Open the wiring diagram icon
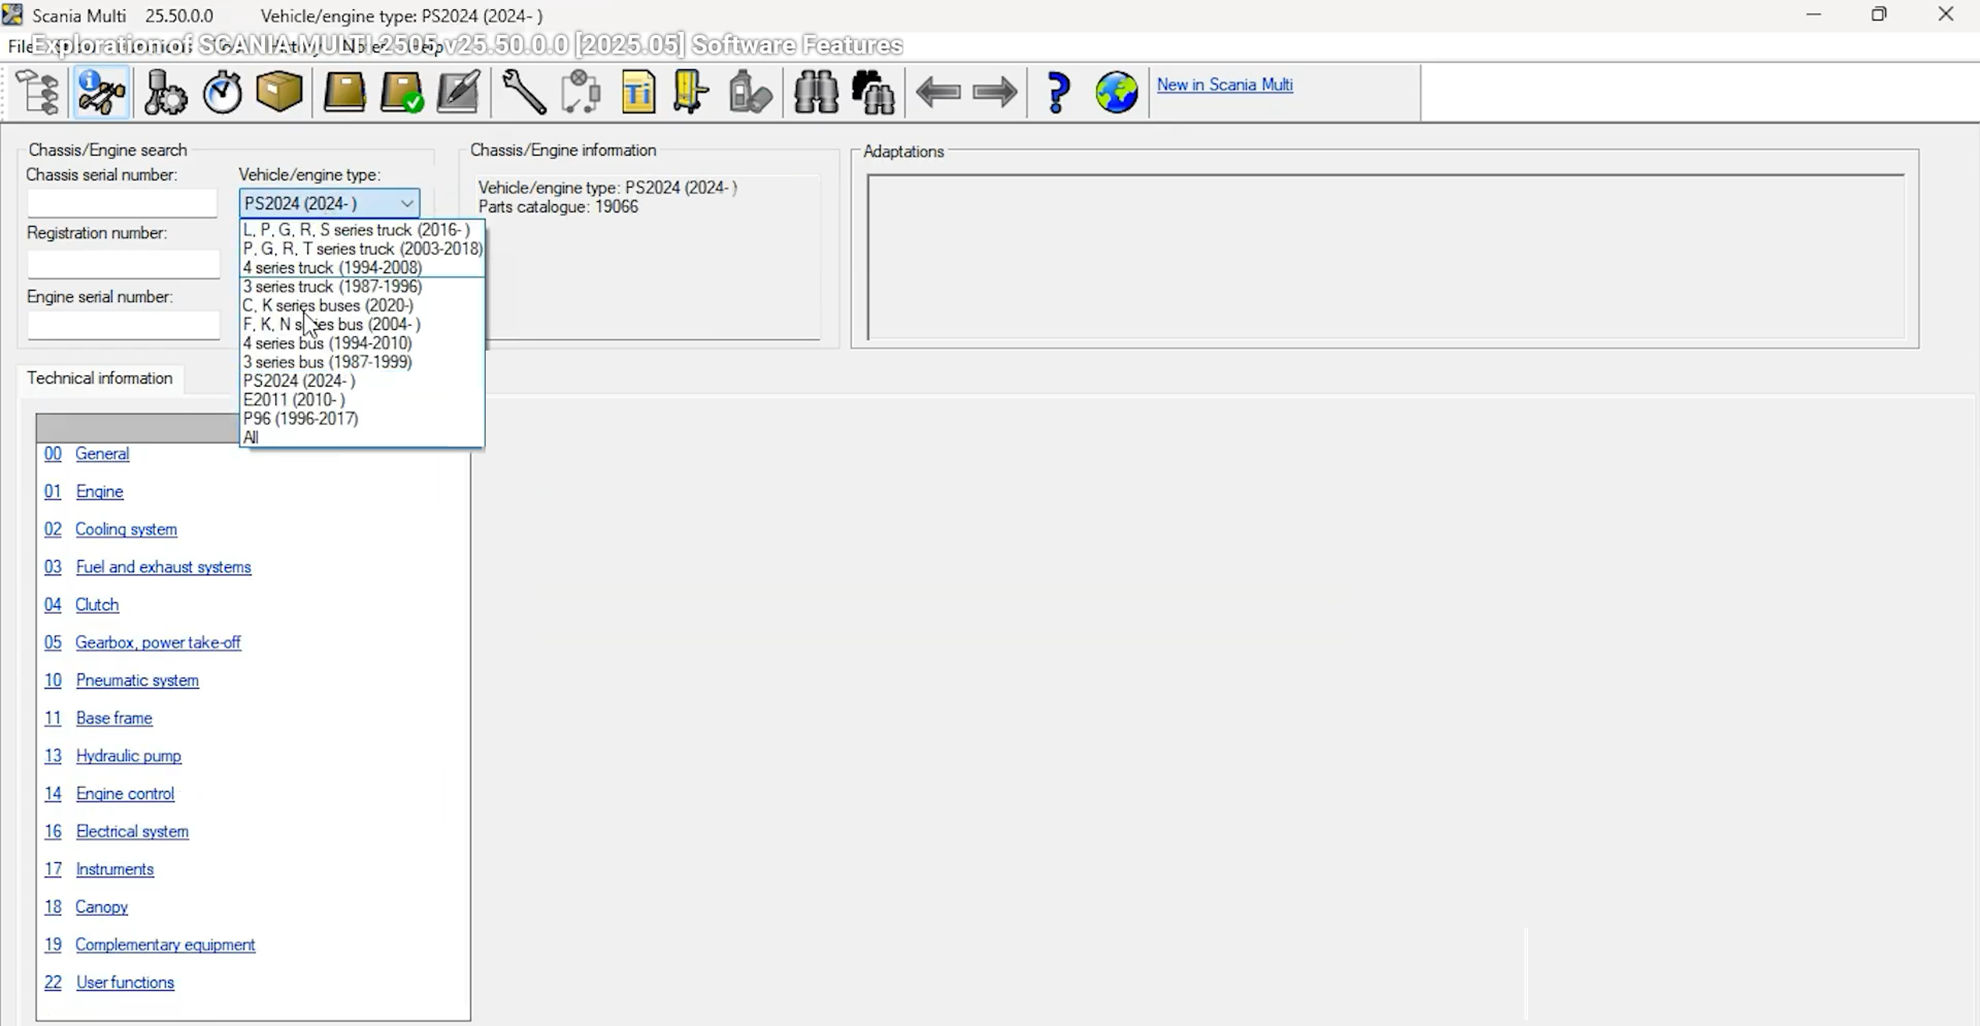This screenshot has width=1980, height=1026. tap(580, 93)
